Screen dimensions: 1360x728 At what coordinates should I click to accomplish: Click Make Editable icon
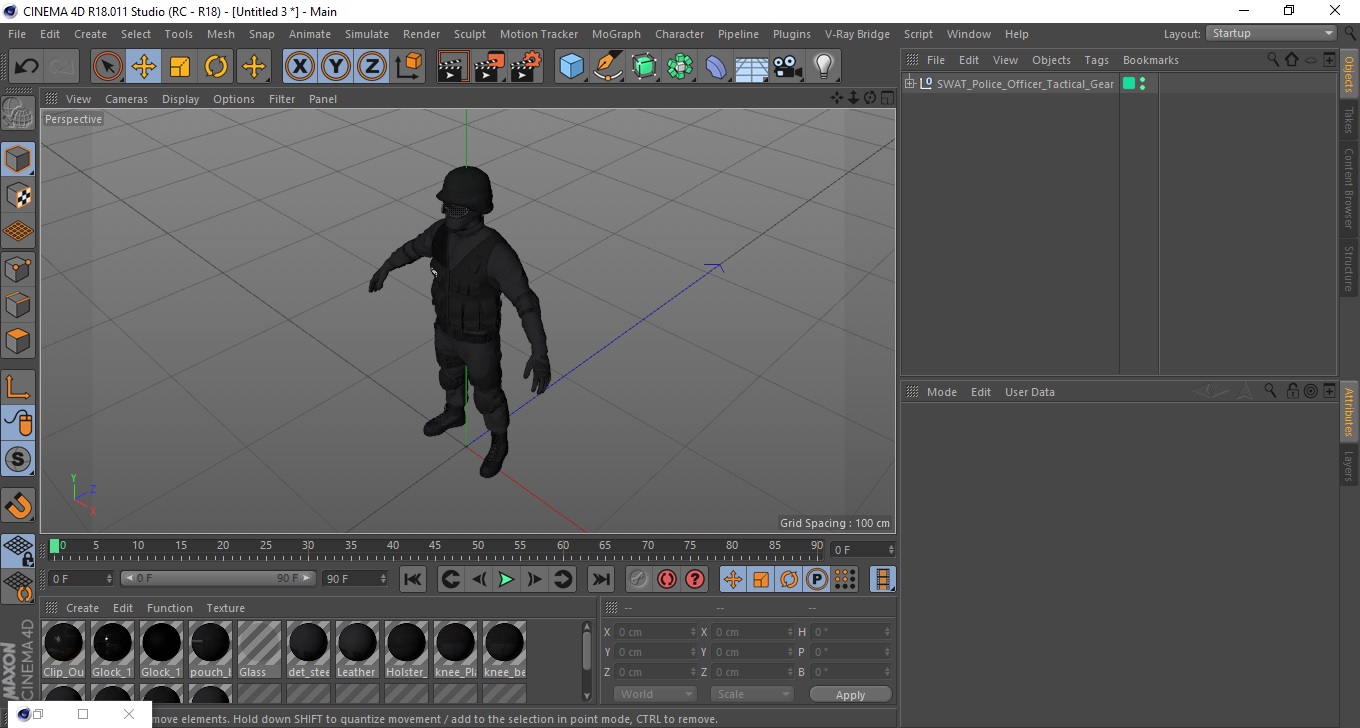pyautogui.click(x=18, y=114)
